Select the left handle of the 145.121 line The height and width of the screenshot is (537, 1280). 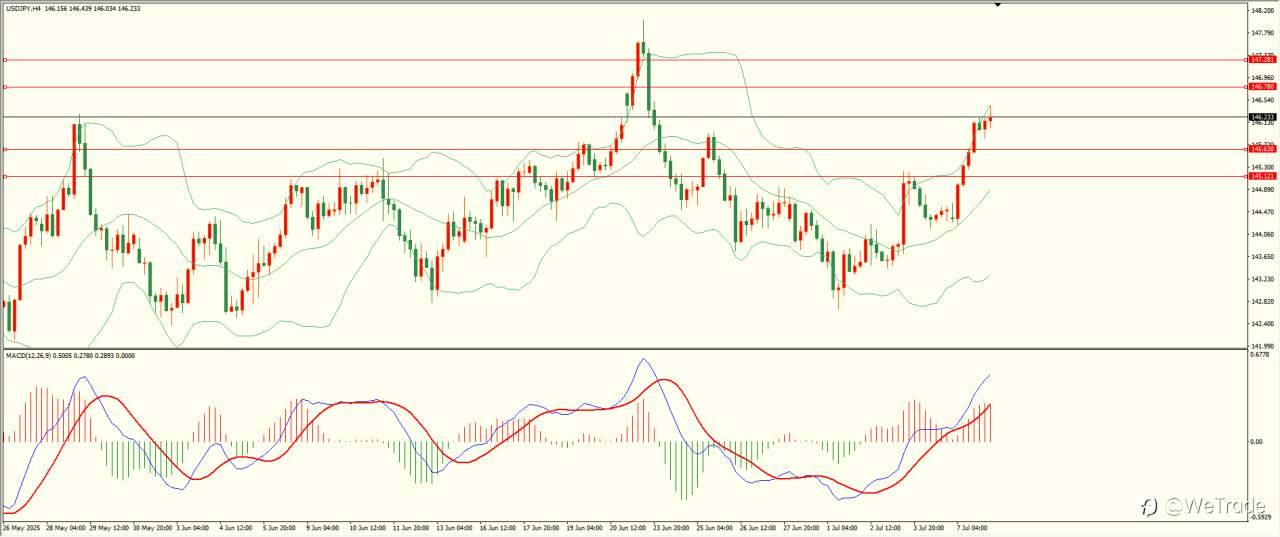(x=5, y=176)
